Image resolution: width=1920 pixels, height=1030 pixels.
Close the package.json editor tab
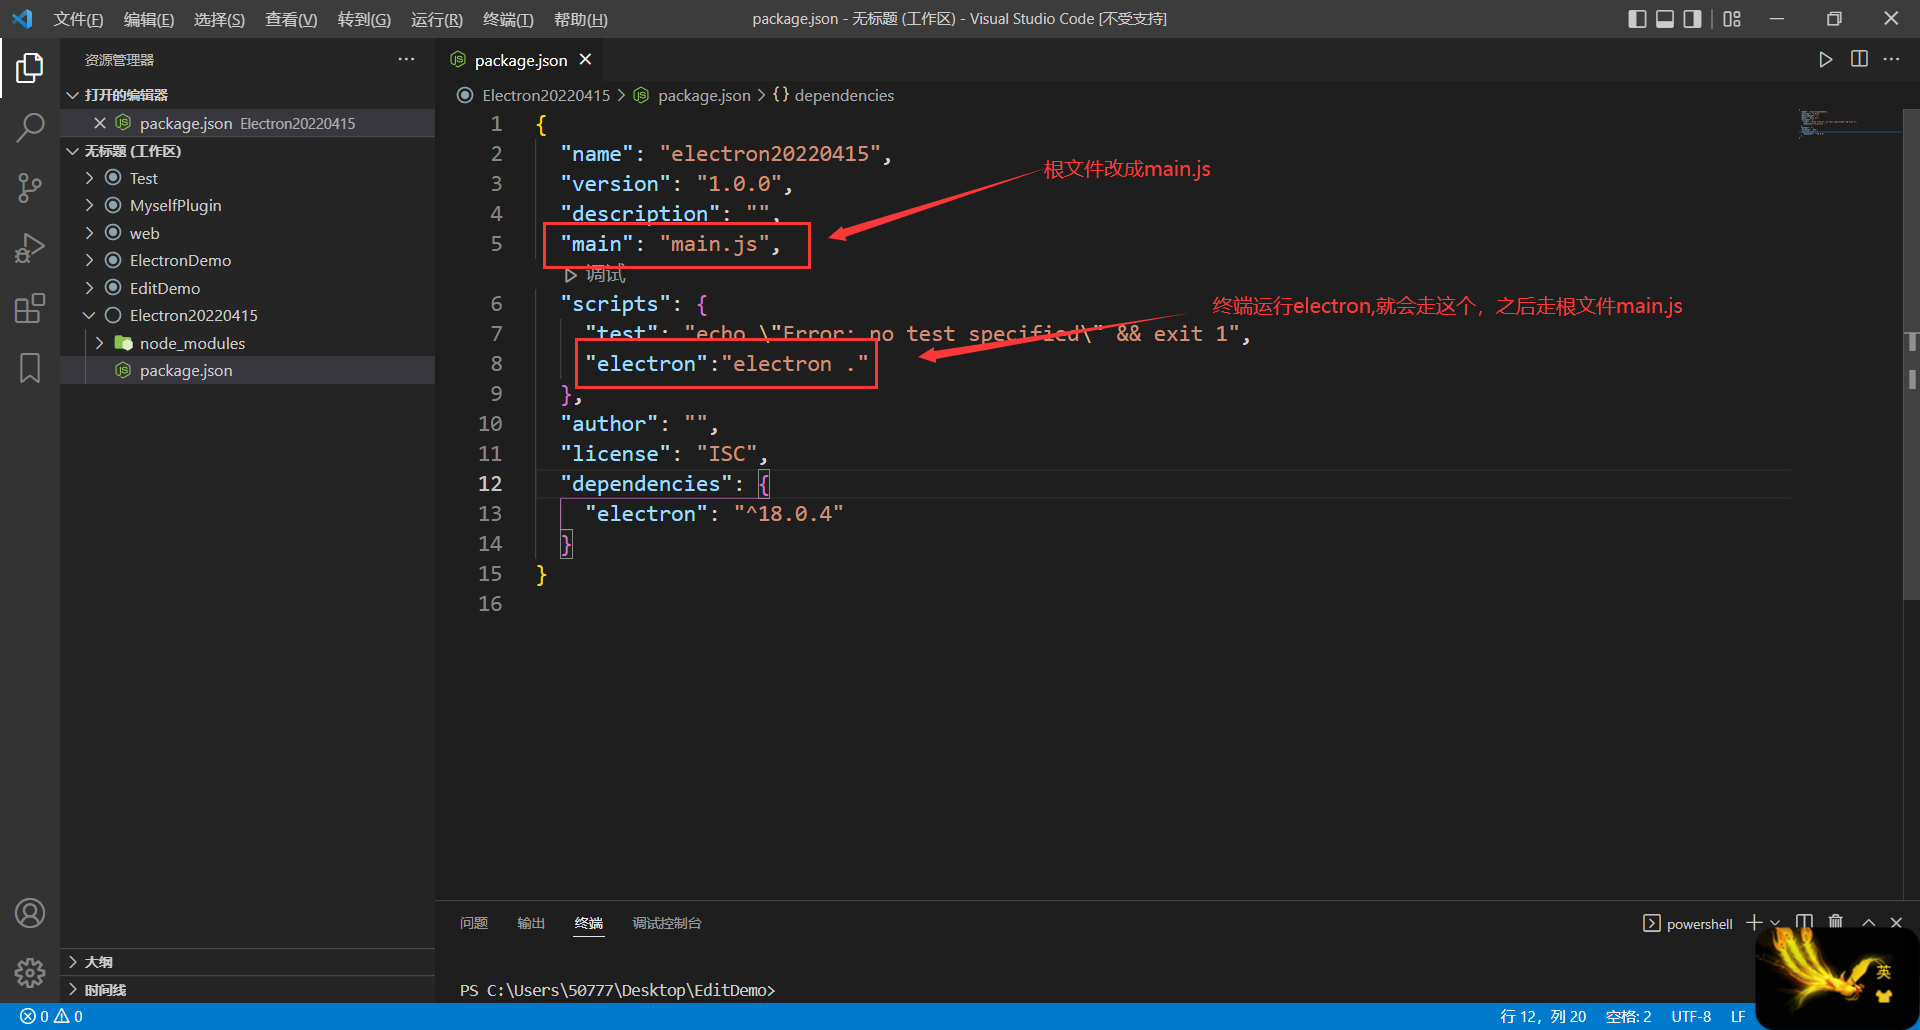(x=585, y=60)
